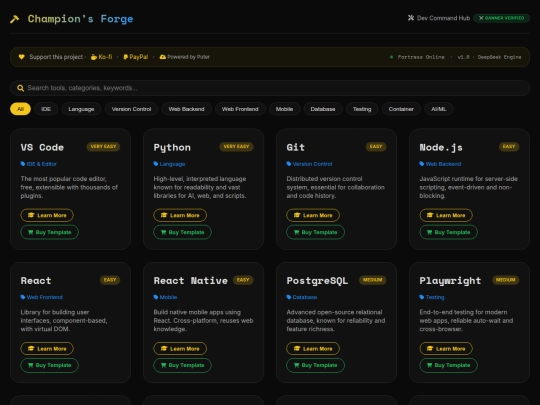Click the Playwright card title
The image size is (540, 405).
coord(450,281)
